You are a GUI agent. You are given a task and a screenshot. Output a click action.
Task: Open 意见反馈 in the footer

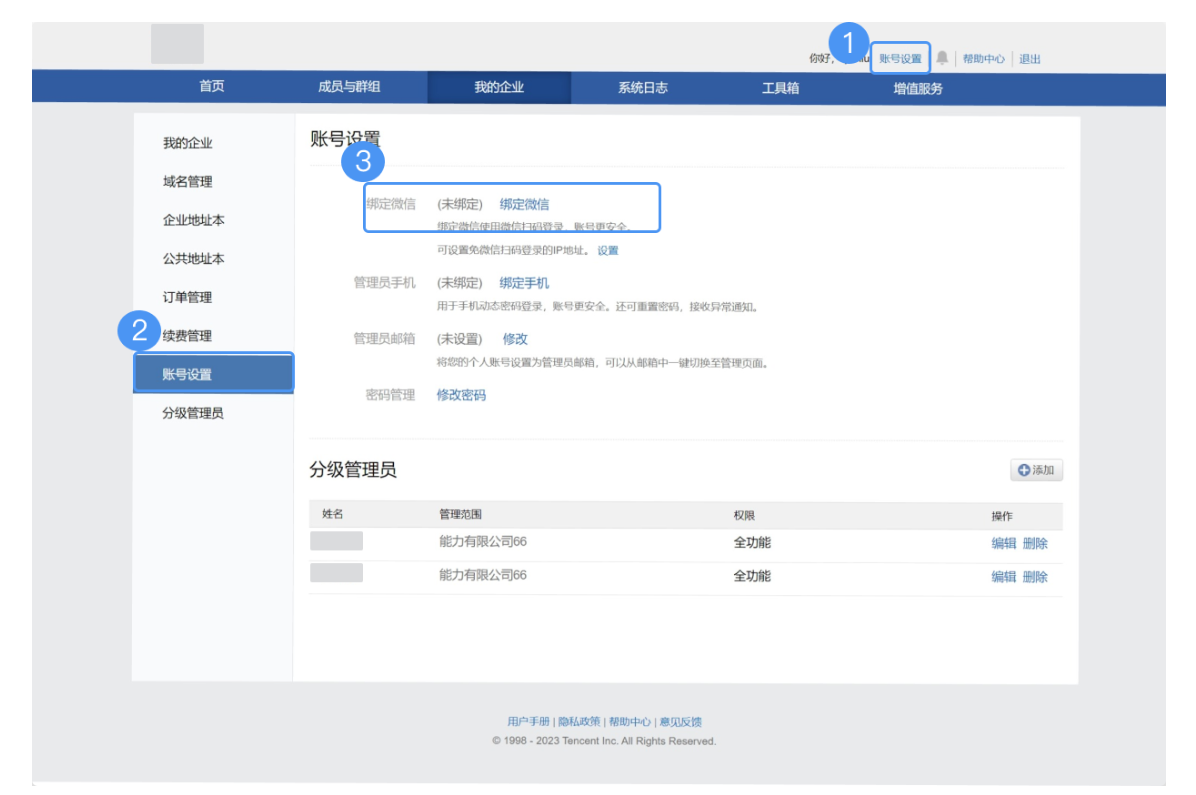coord(681,721)
